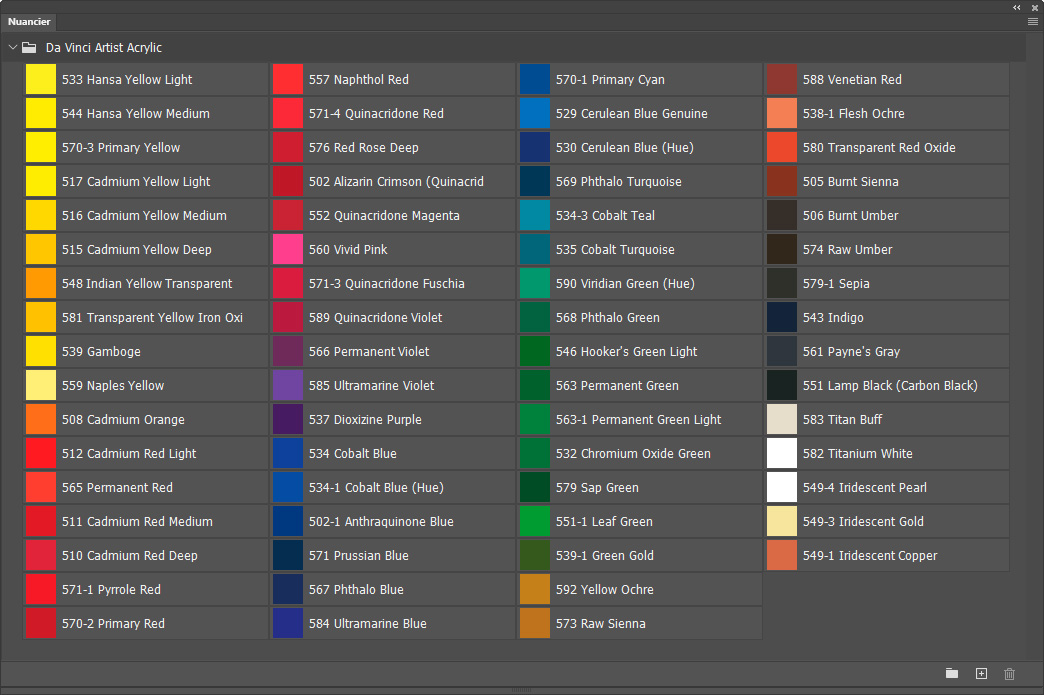This screenshot has height=695, width=1044.
Task: Select the 560 Vivid Pink swatch
Action: [x=393, y=250]
